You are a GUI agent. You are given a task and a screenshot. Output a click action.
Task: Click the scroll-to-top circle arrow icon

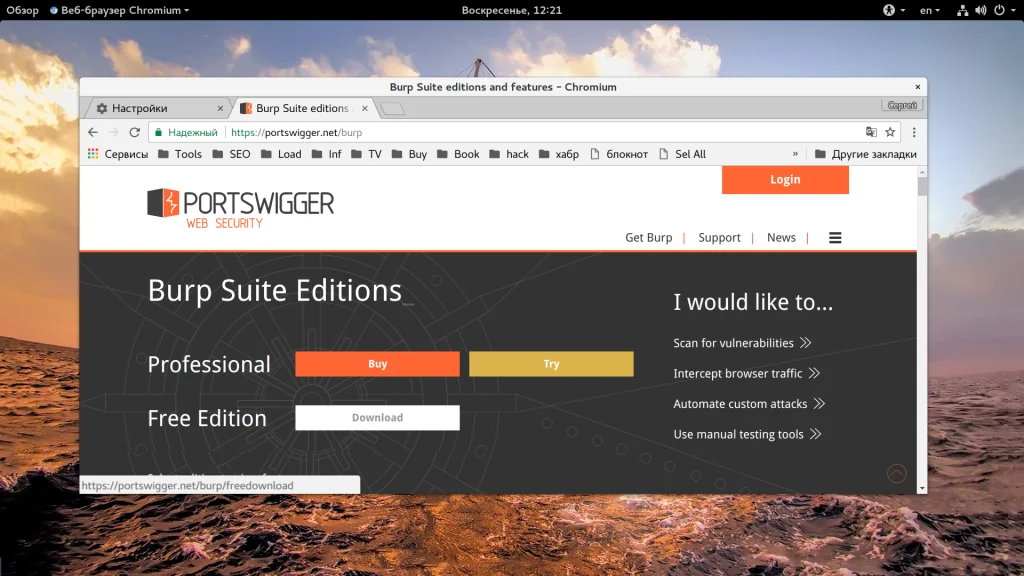click(897, 473)
